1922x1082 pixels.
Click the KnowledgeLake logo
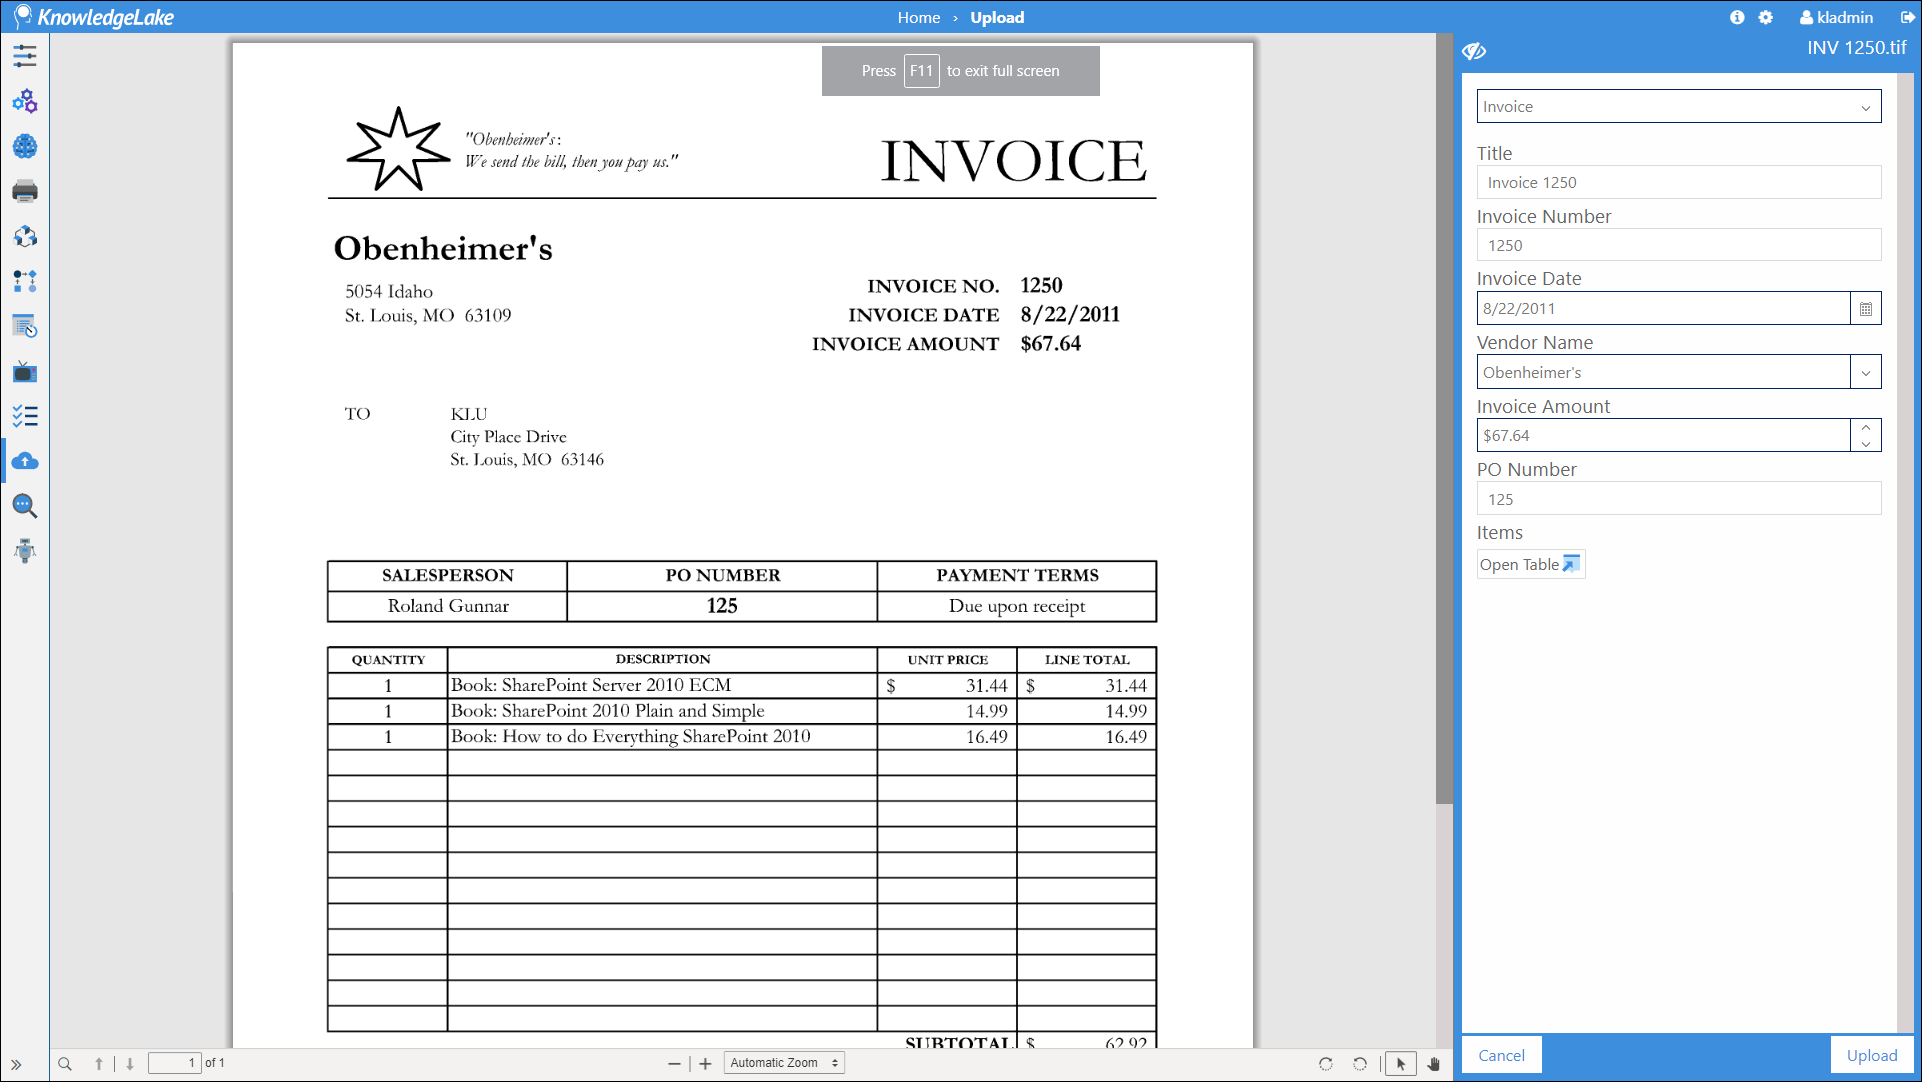[93, 17]
